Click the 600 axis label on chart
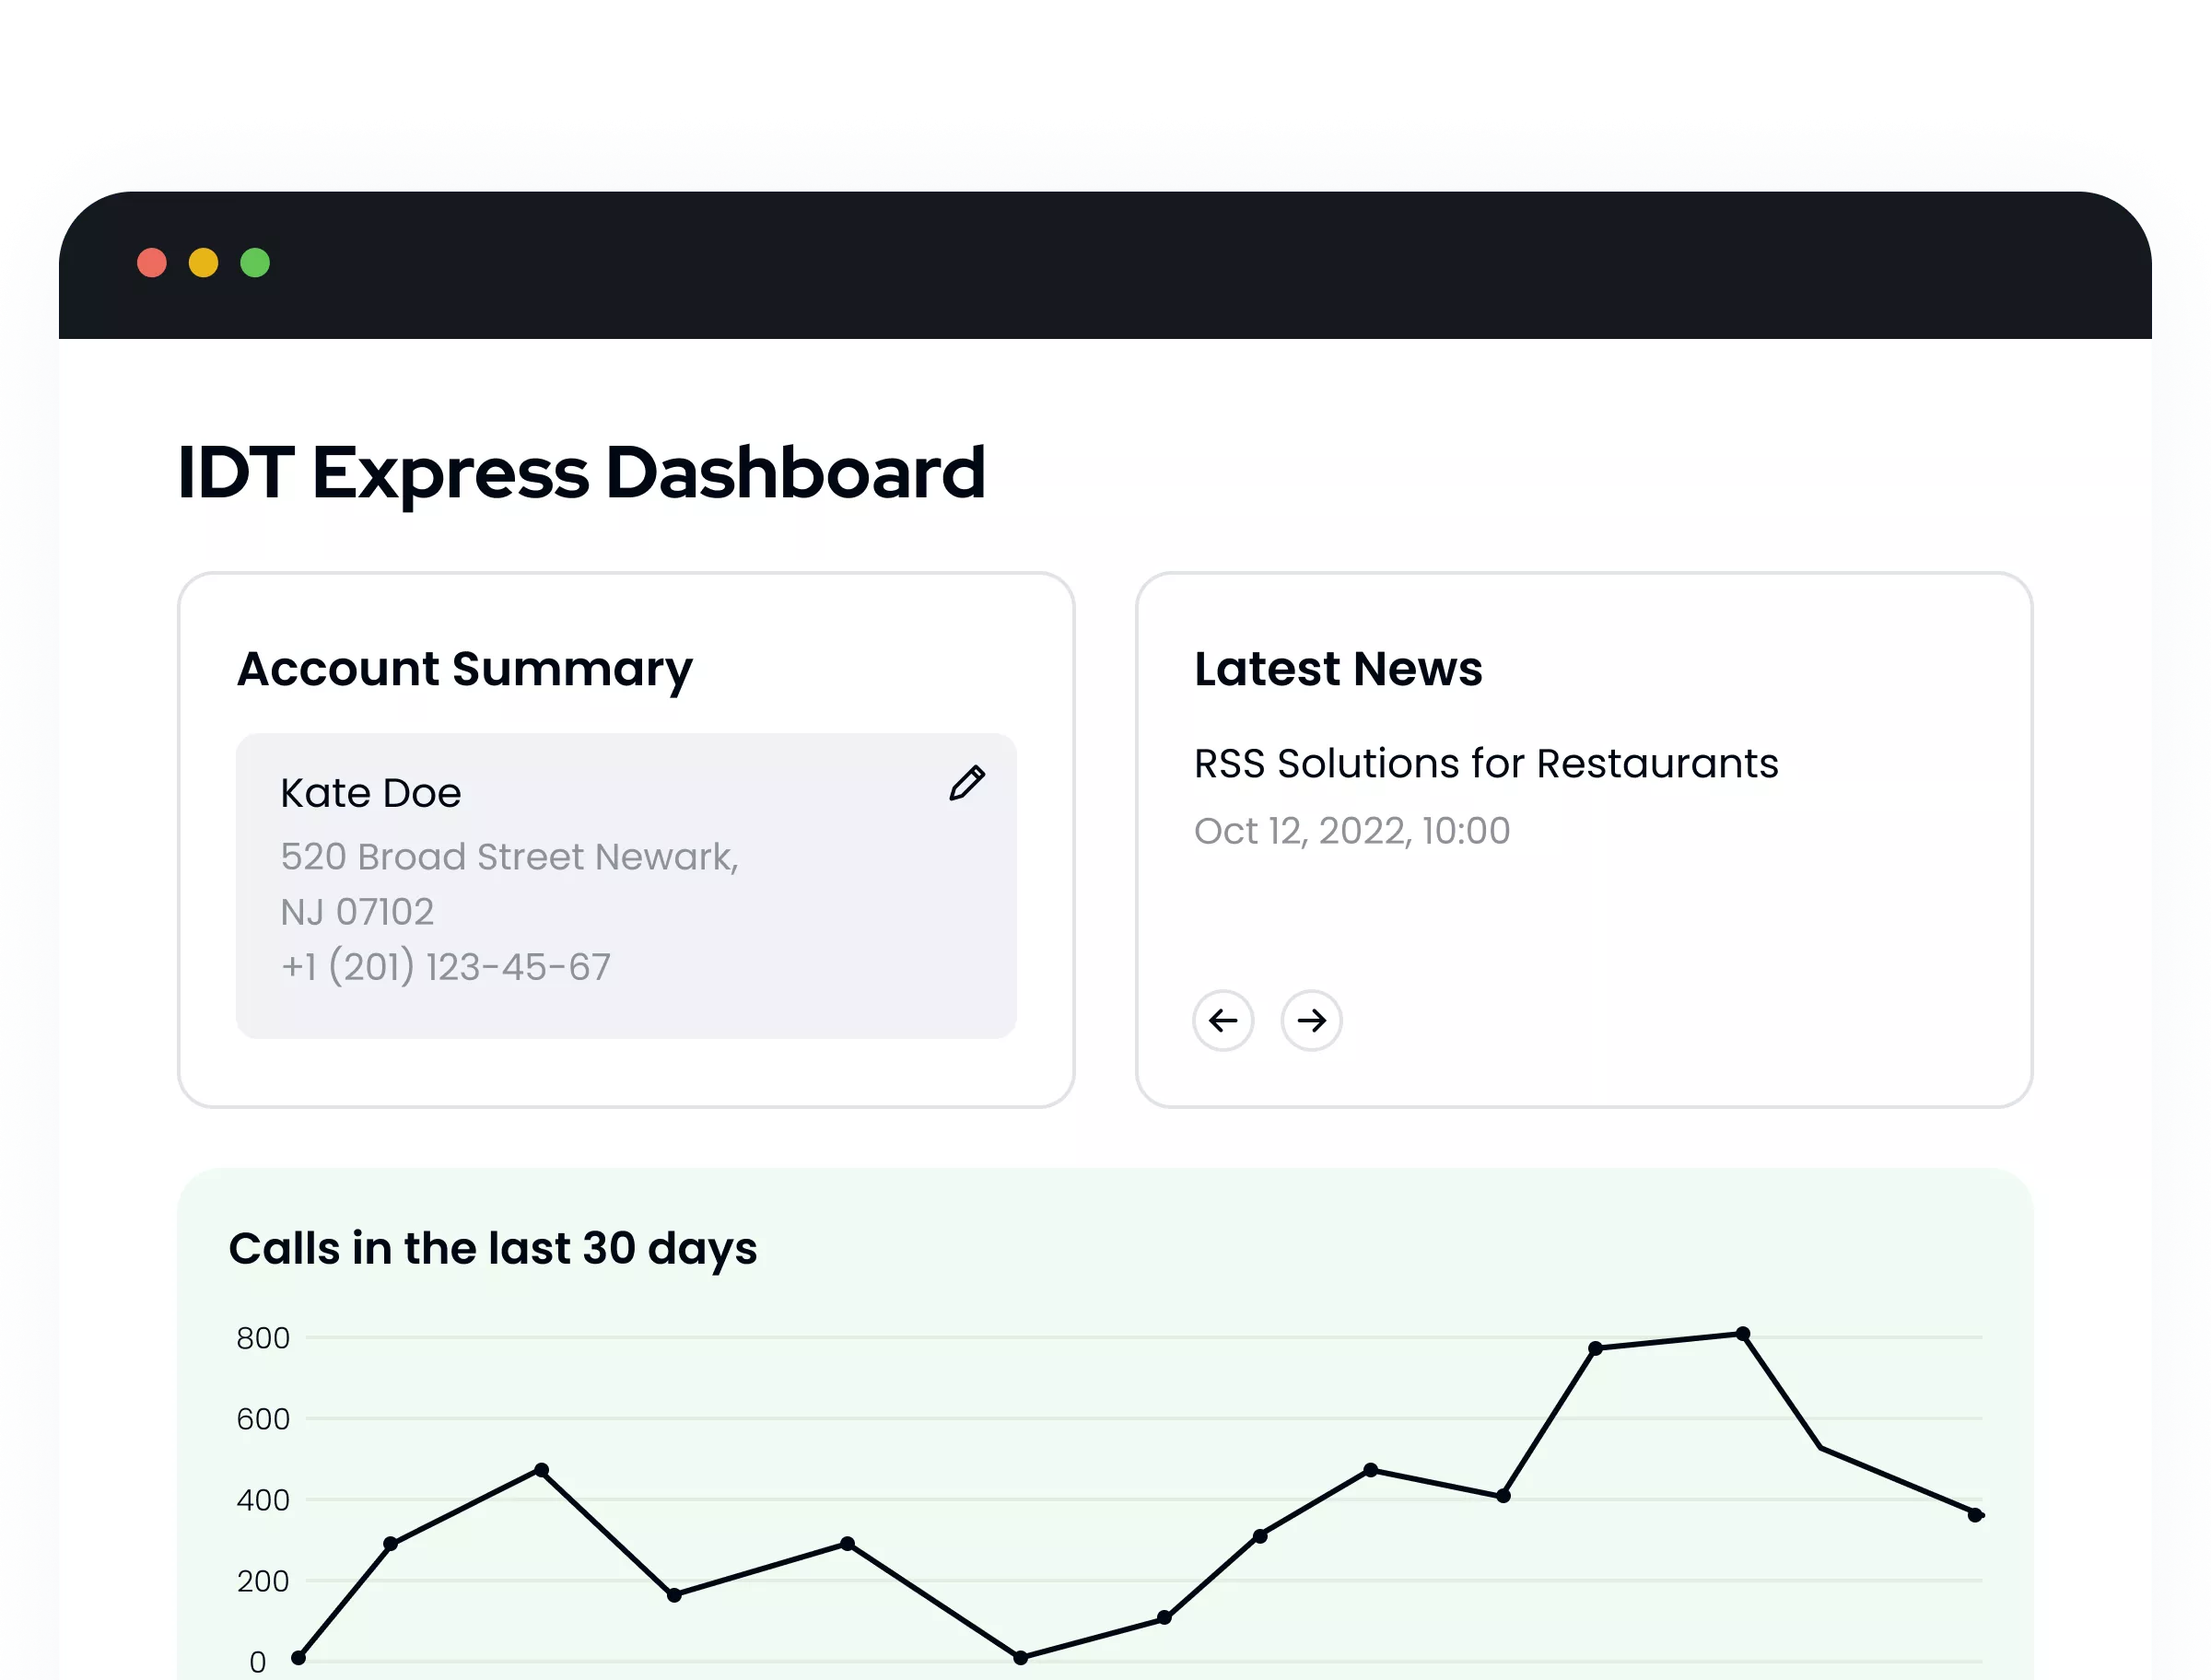Viewport: 2211px width, 1680px height. click(x=263, y=1419)
